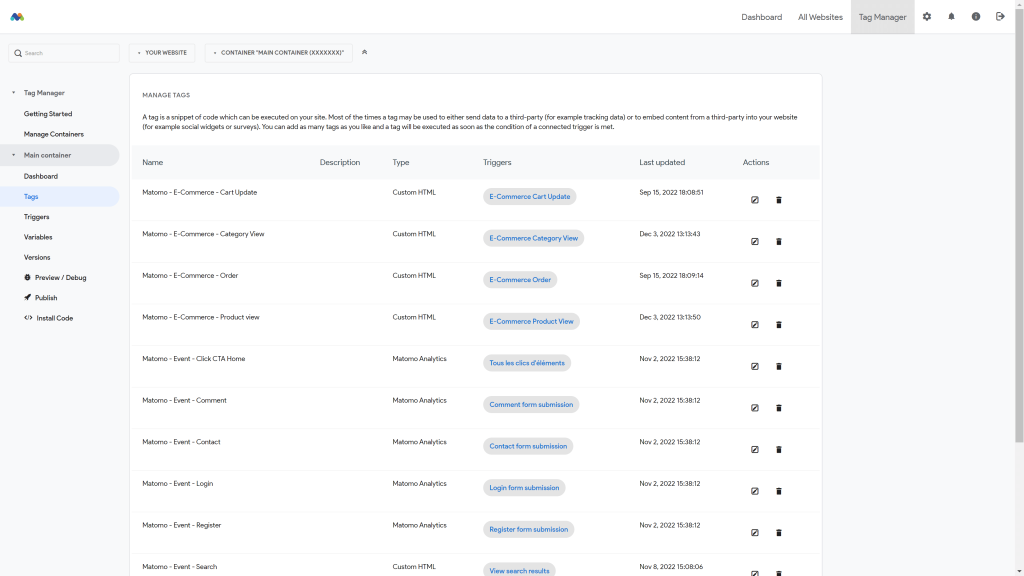Click the Matomo logo

[17, 17]
